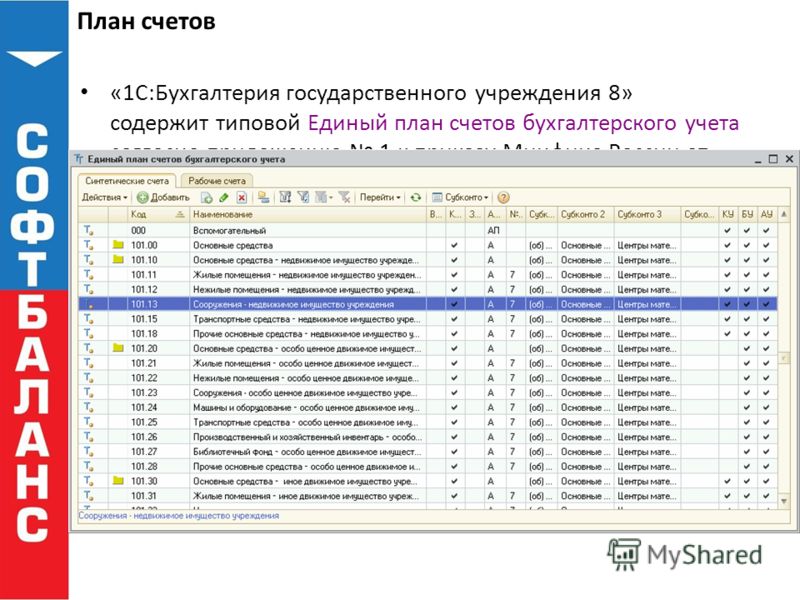Click the account icon of row 101.25

coord(89,422)
